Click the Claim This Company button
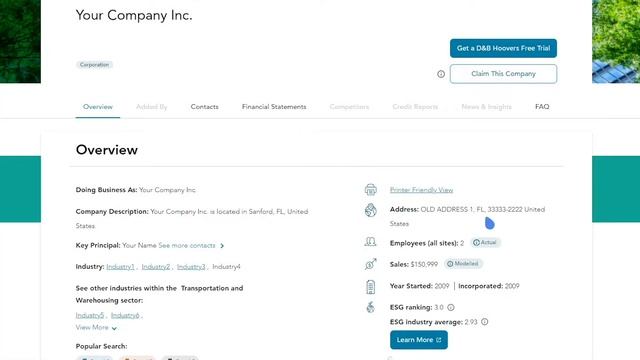640x360 pixels. pos(503,74)
